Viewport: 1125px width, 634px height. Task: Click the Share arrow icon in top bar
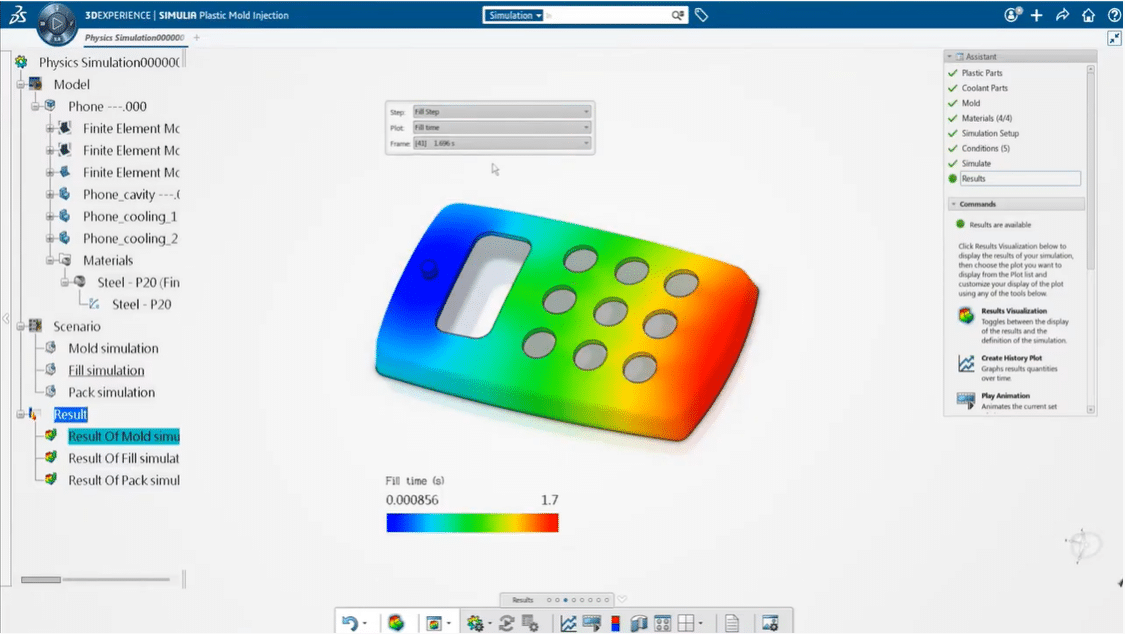click(x=1063, y=15)
